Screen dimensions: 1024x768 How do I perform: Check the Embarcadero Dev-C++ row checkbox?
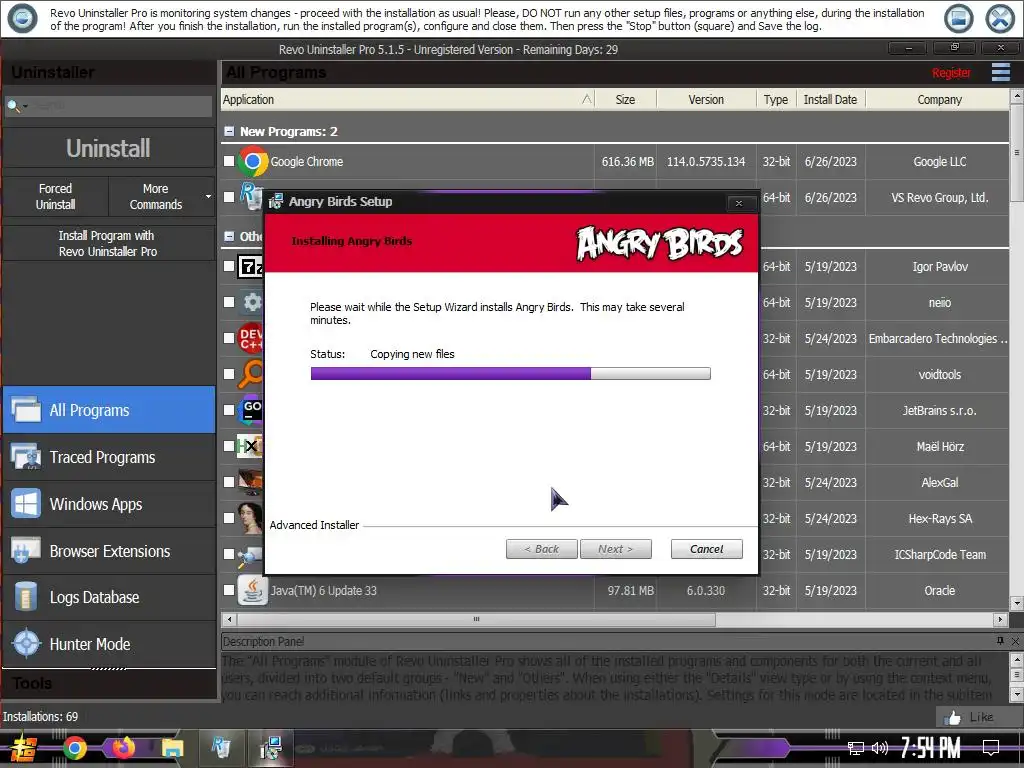click(229, 338)
